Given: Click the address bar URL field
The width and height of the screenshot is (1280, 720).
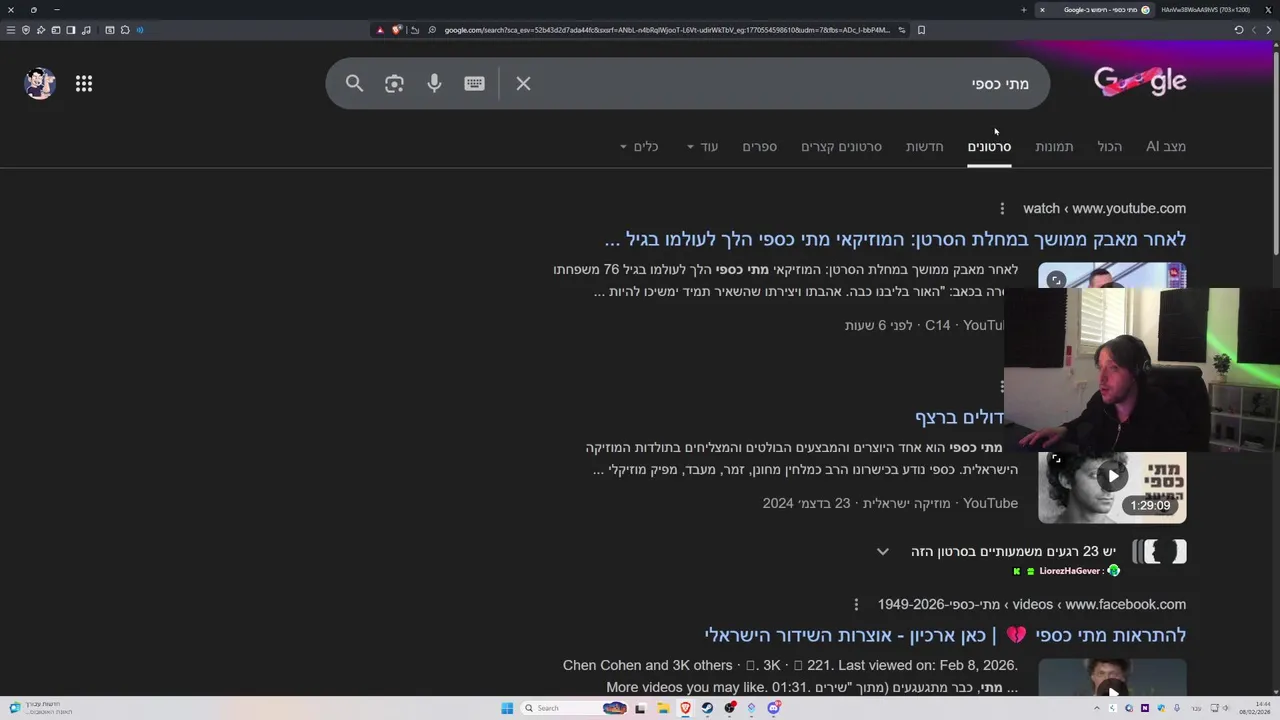Looking at the screenshot, I should (667, 30).
